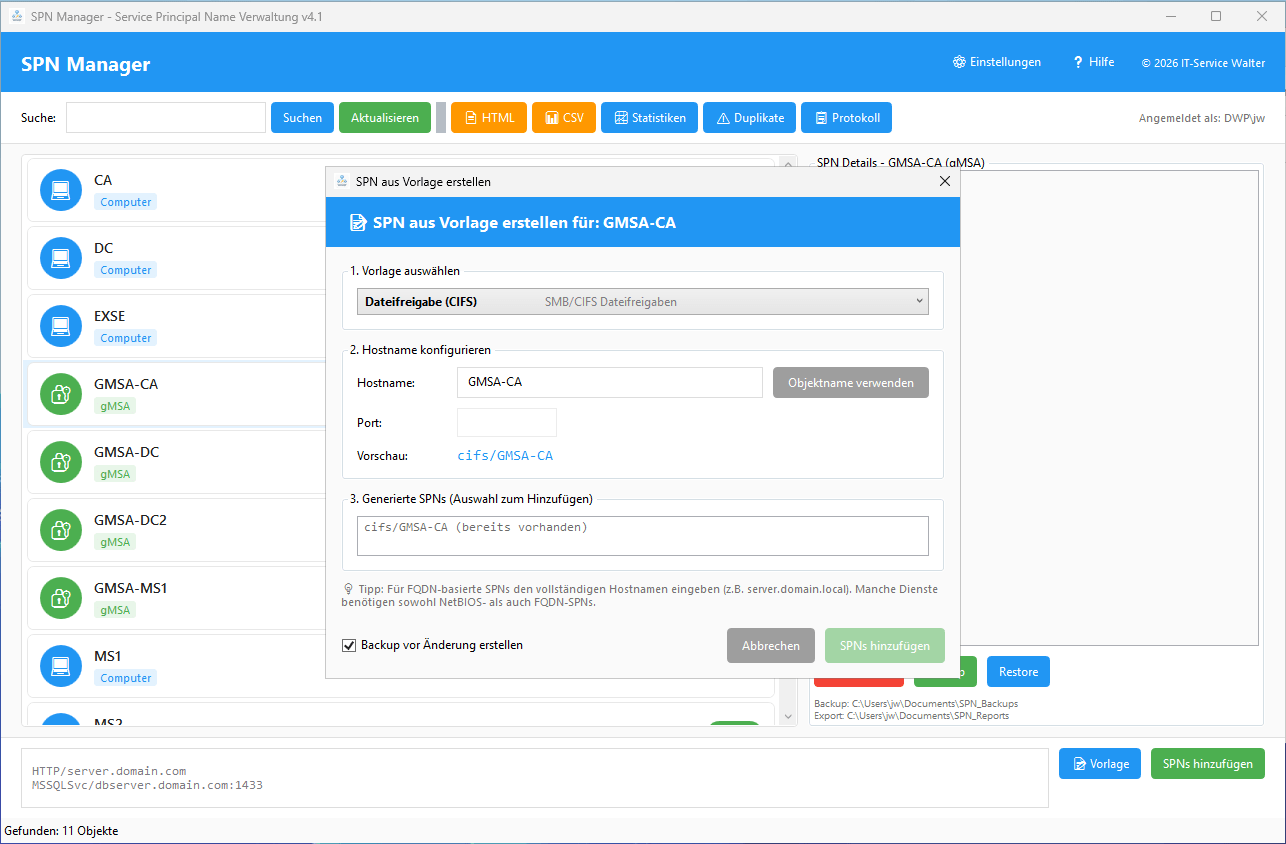This screenshot has height=844, width=1286.
Task: Click the CA computer icon in list
Action: (x=60, y=190)
